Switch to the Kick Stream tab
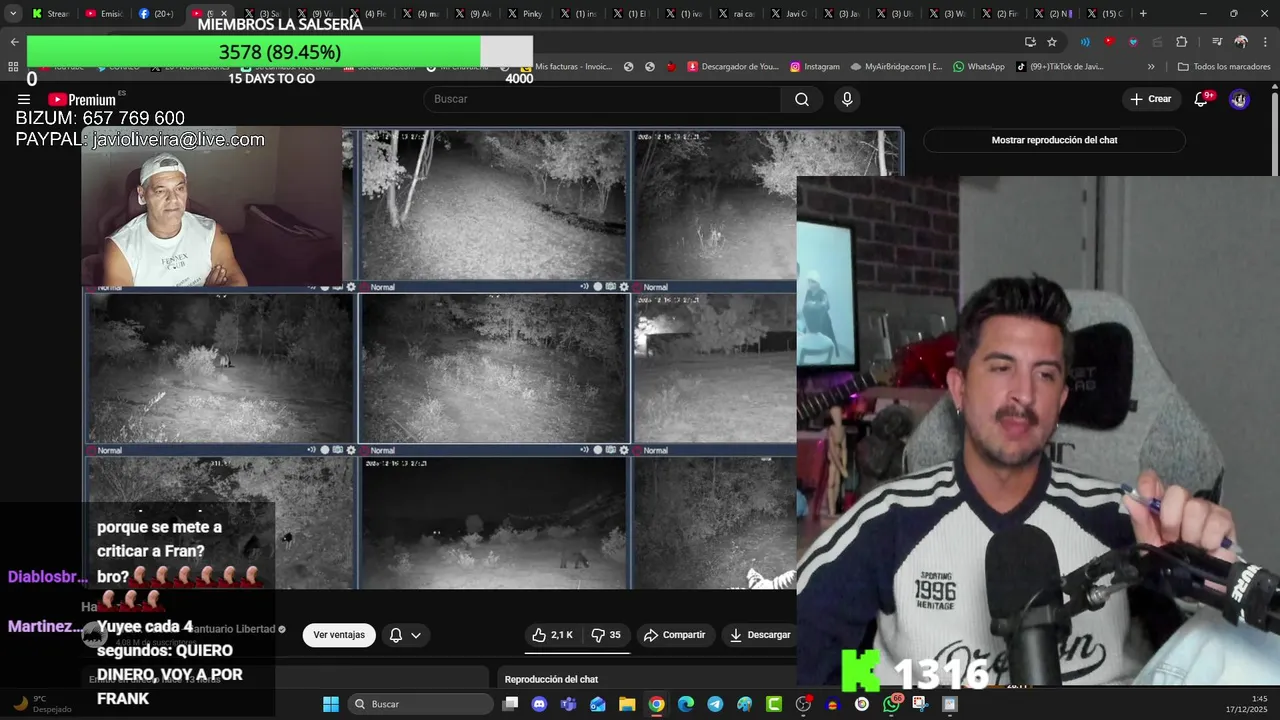The width and height of the screenshot is (1280, 720). tap(50, 14)
